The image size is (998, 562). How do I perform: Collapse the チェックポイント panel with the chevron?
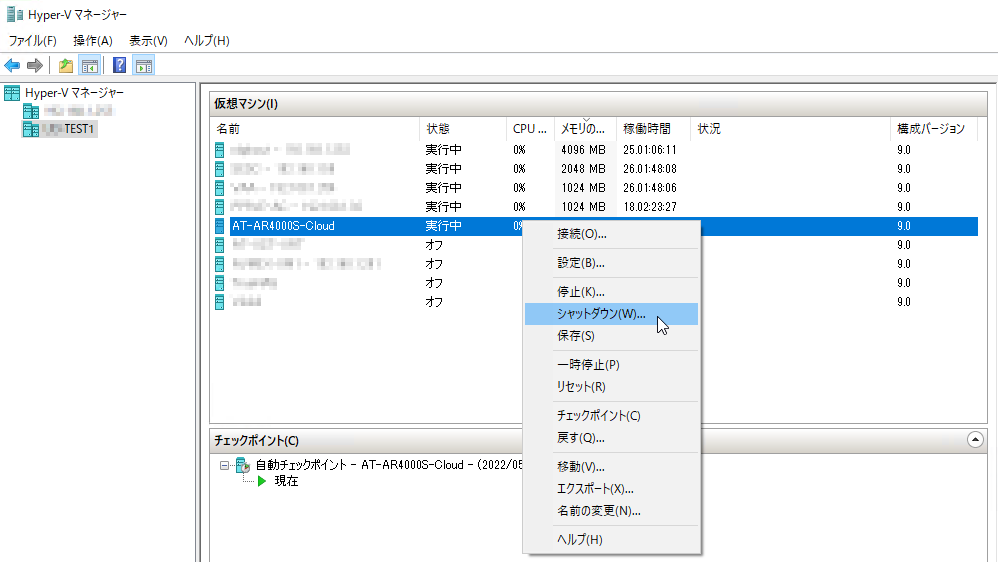pyautogui.click(x=975, y=439)
